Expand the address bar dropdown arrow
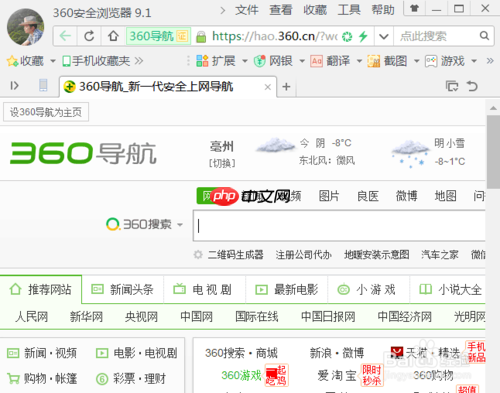The height and width of the screenshot is (393, 500). coord(384,36)
